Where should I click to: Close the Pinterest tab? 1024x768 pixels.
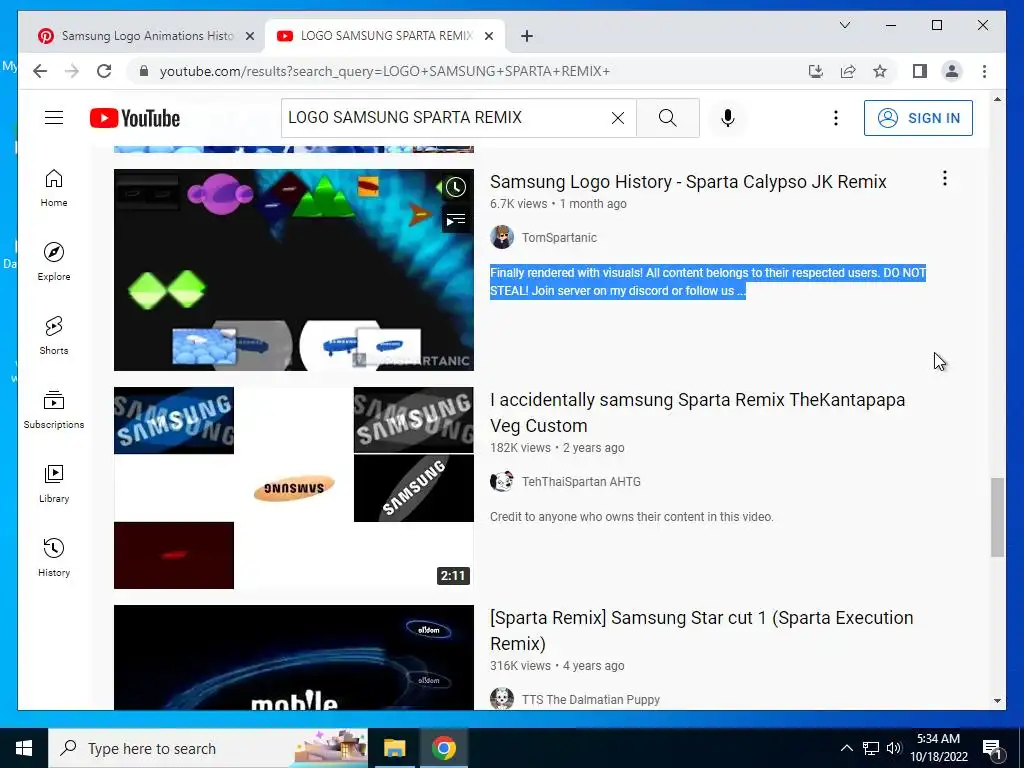(249, 36)
